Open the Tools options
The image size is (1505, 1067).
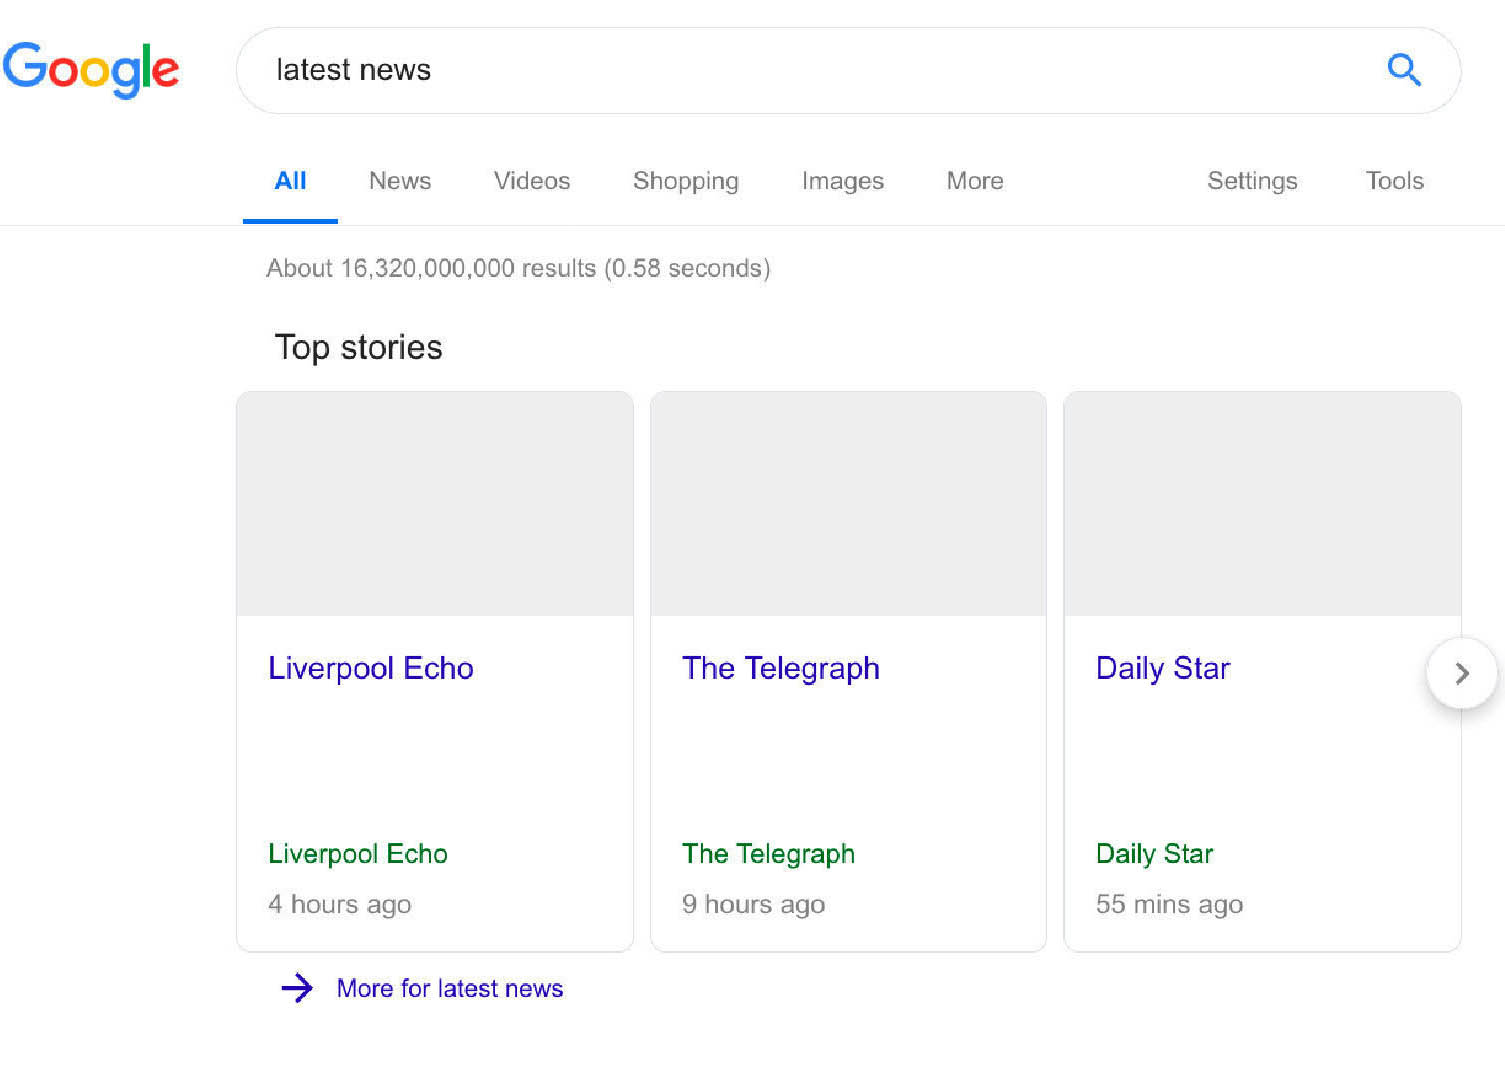point(1393,181)
